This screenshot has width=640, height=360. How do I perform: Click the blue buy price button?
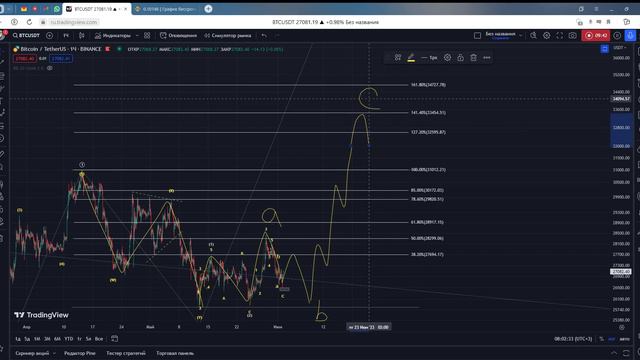click(x=61, y=59)
